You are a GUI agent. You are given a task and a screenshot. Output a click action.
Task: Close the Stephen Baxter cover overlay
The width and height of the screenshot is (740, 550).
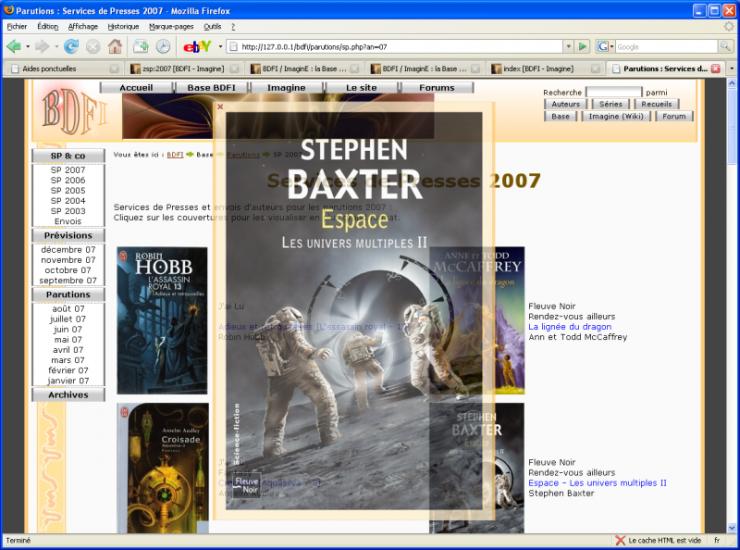(220, 107)
